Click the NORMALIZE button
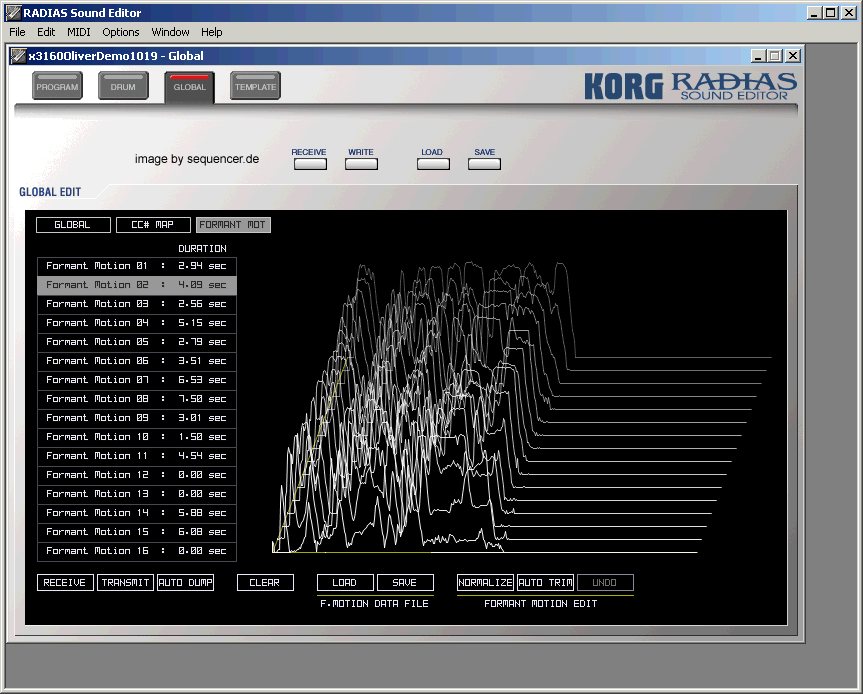Viewport: 863px width, 694px height. [485, 582]
